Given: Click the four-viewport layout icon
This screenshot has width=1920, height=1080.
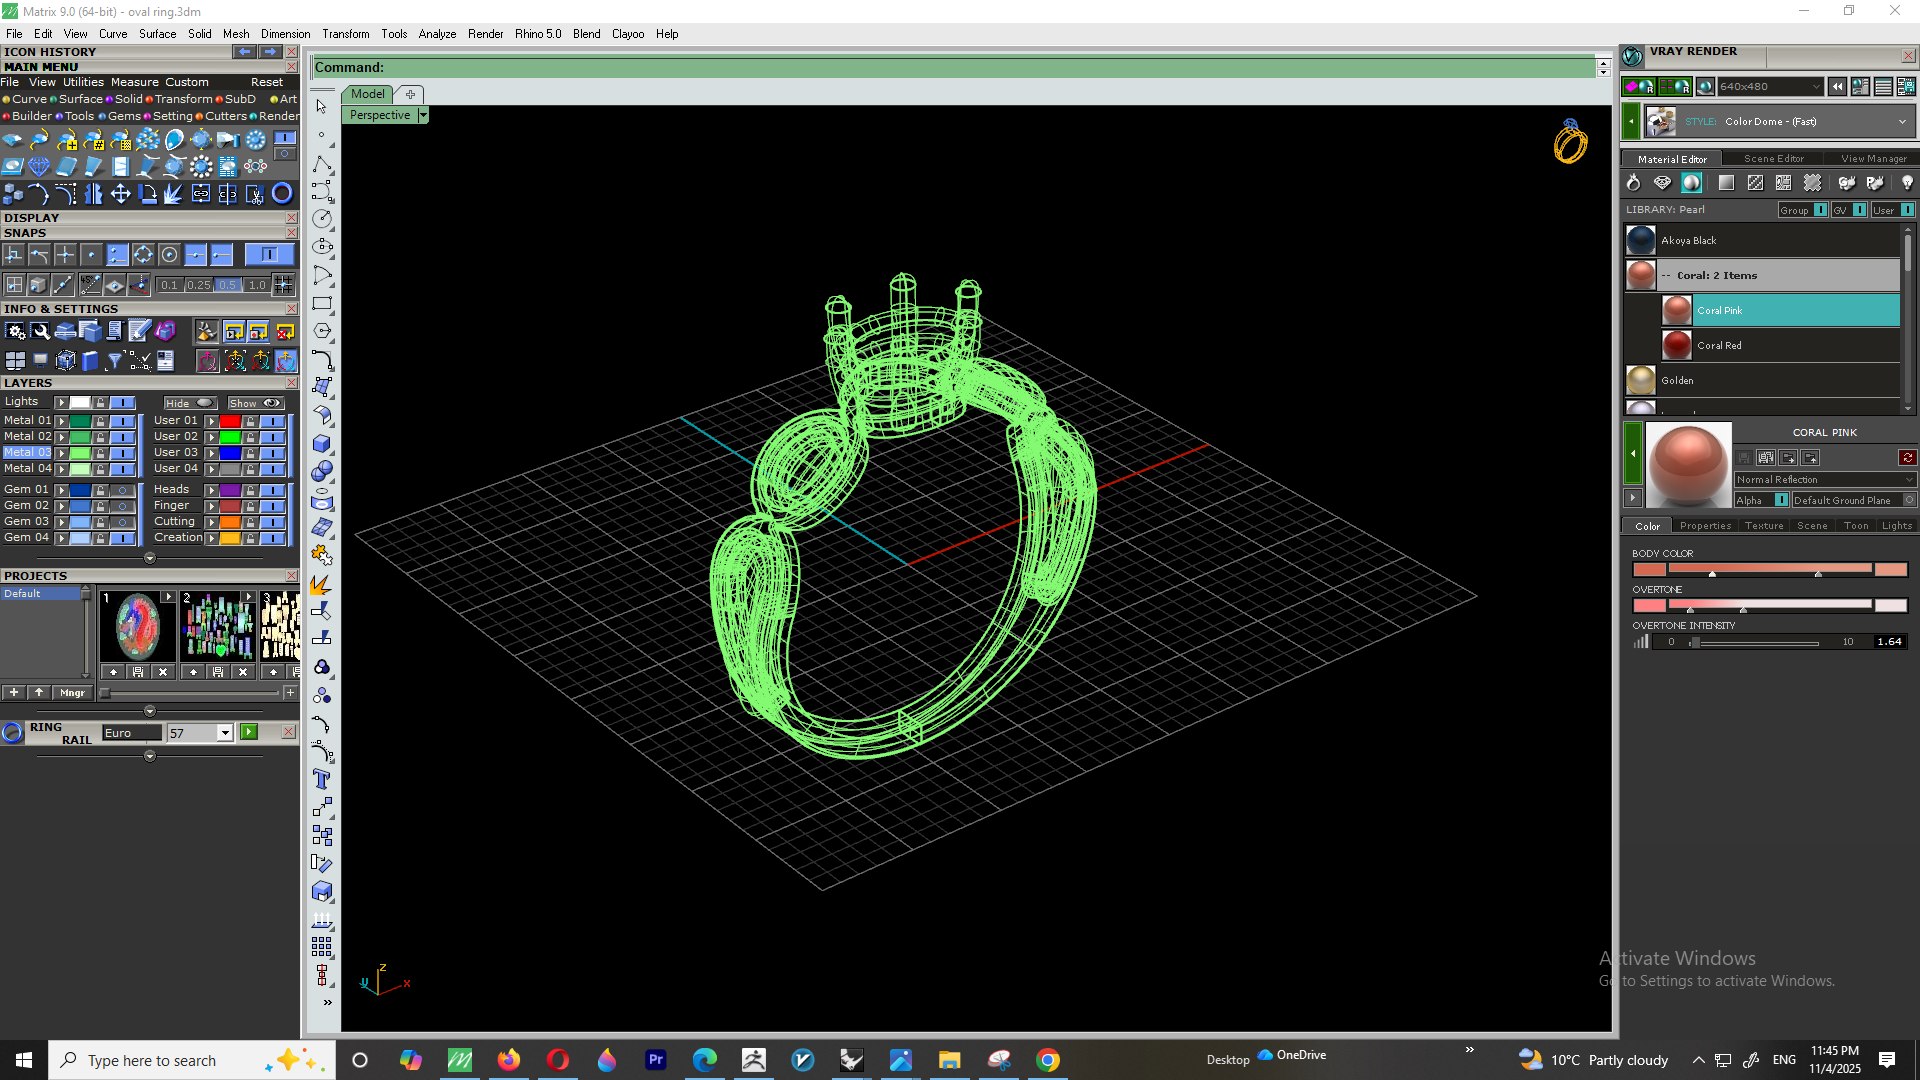Looking at the screenshot, I should 15,360.
